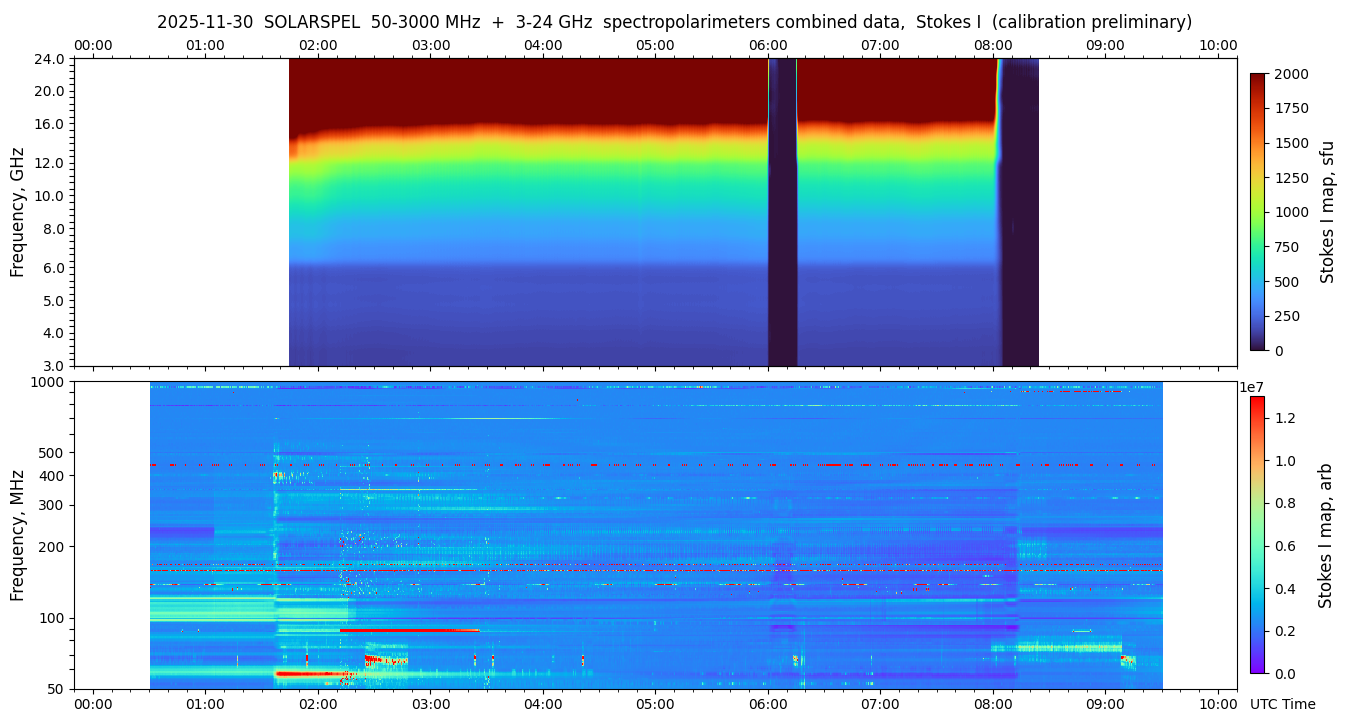Click the lower colorbar gradient strip
Screen dimensions: 1350x725
(1257, 534)
